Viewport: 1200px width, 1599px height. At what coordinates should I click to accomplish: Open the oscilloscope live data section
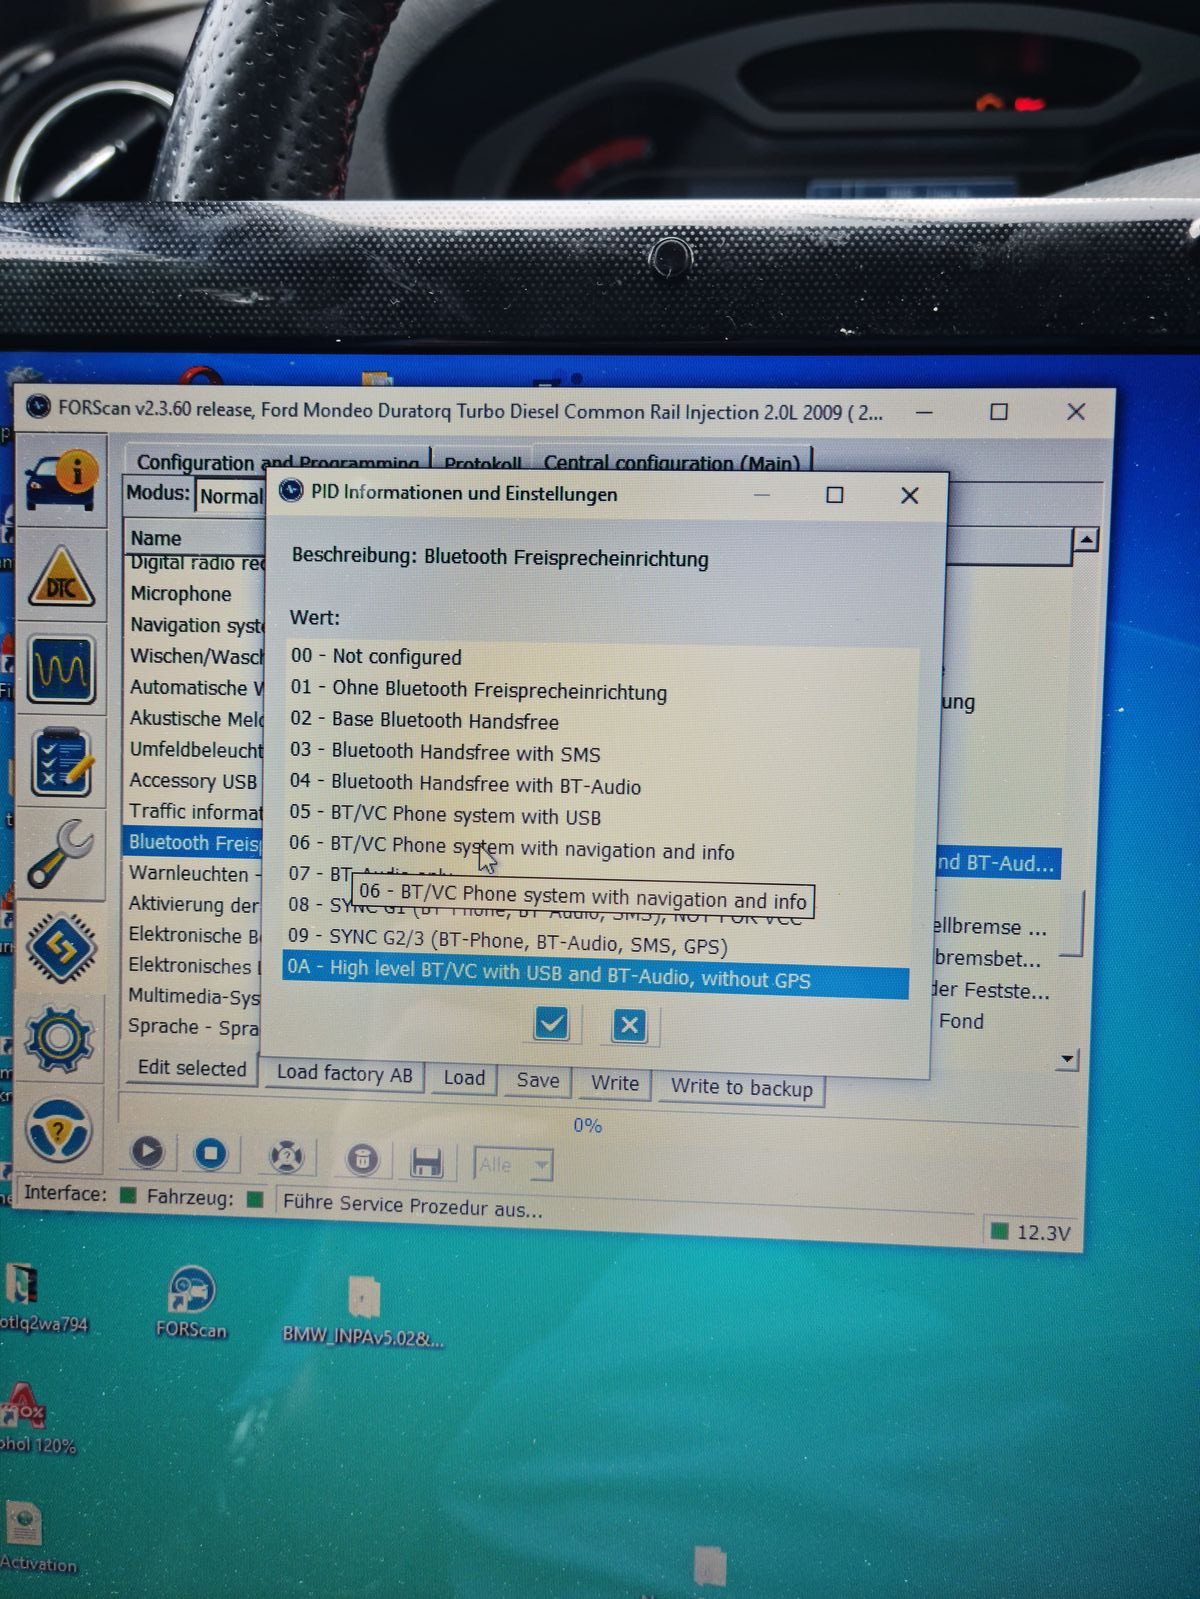click(x=62, y=669)
